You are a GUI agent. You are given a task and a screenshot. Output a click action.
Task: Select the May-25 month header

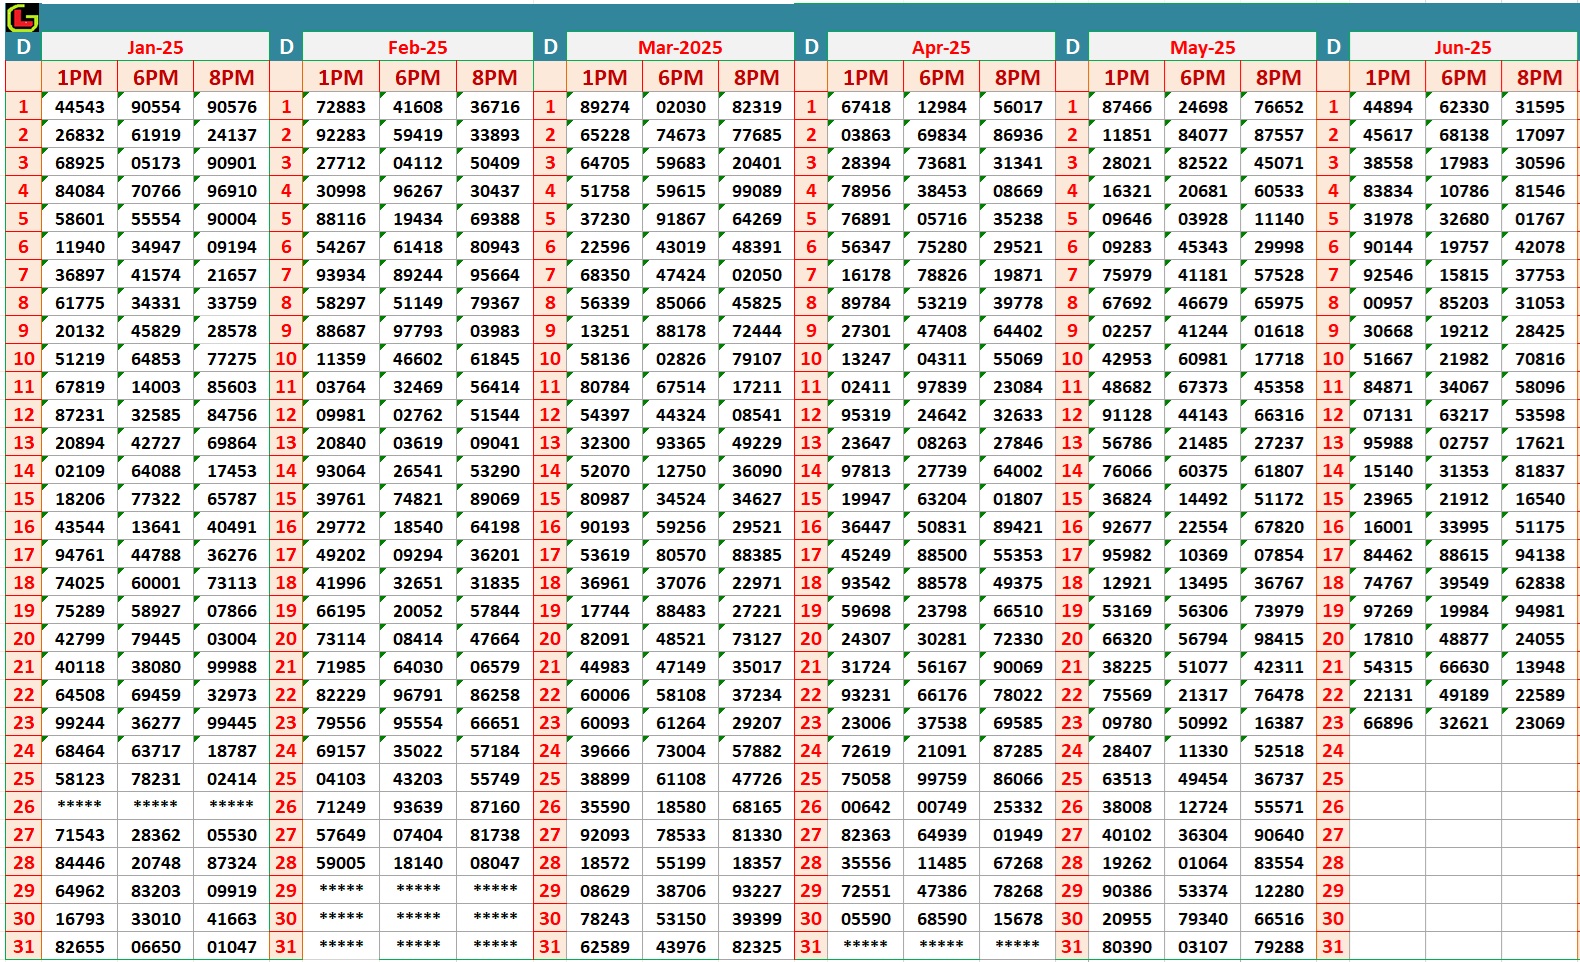(1202, 47)
